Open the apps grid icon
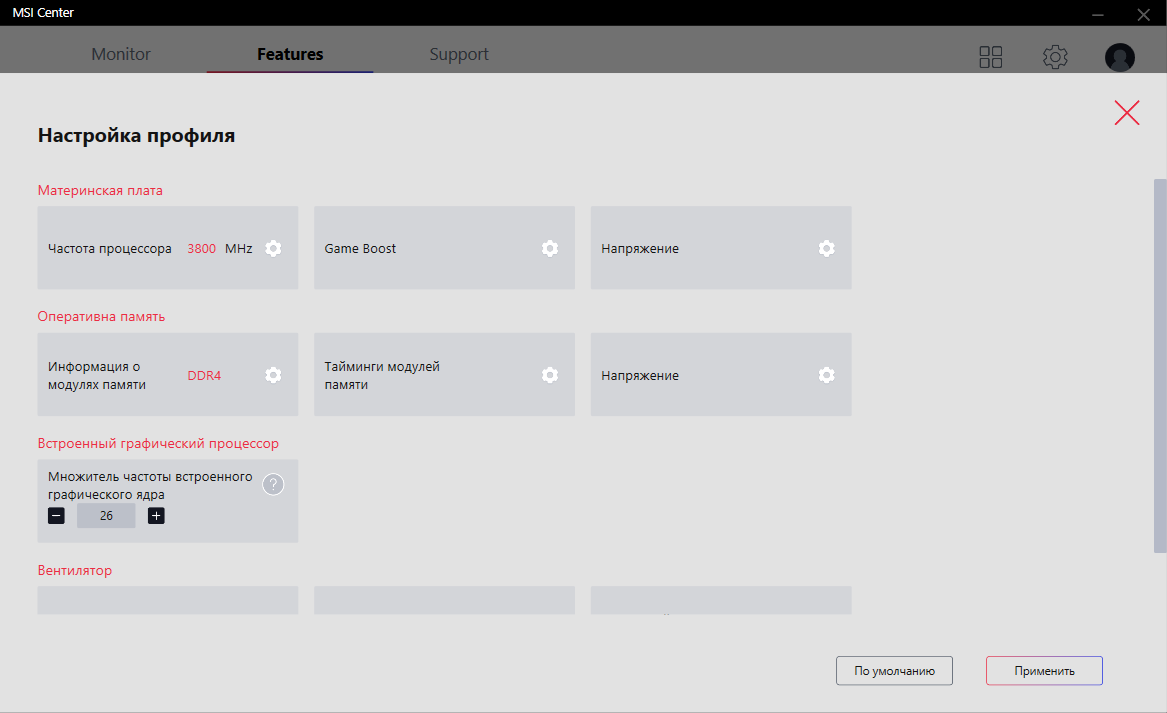Screen dimensions: 1167x713 990,57
